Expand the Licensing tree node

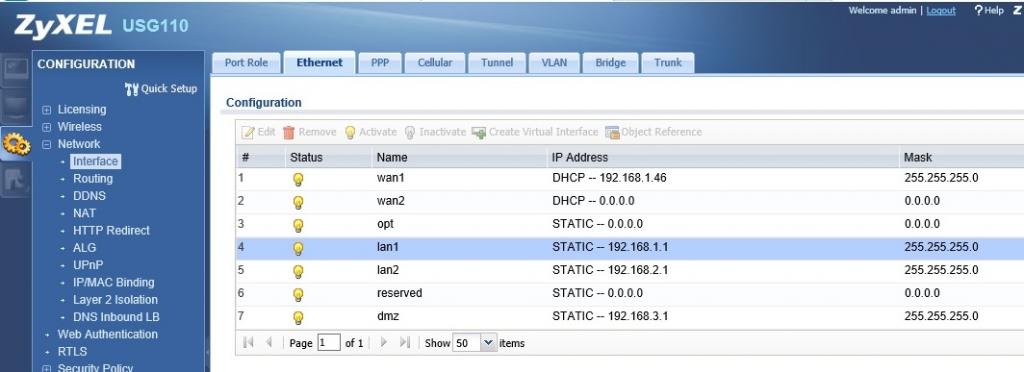click(46, 110)
